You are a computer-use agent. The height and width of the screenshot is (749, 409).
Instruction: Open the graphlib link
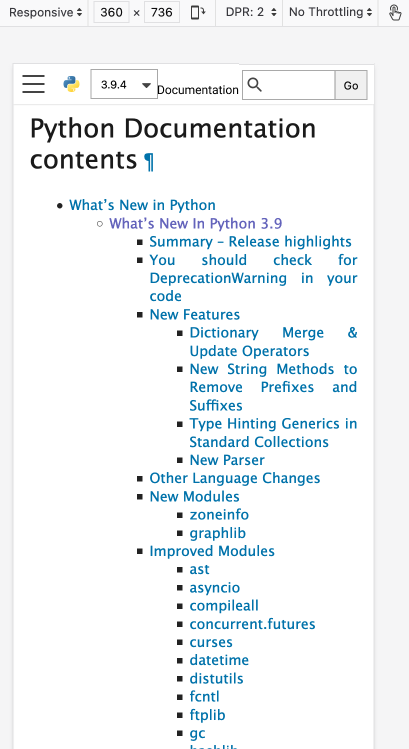coord(217,533)
